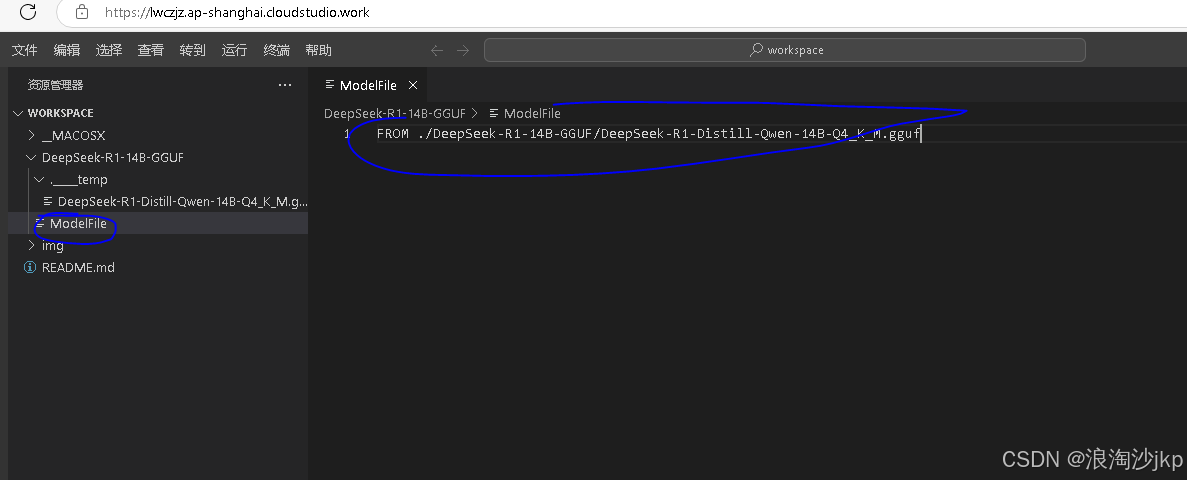Open explorer more actions ellipsis
Image resolution: width=1187 pixels, height=480 pixels.
coord(285,85)
